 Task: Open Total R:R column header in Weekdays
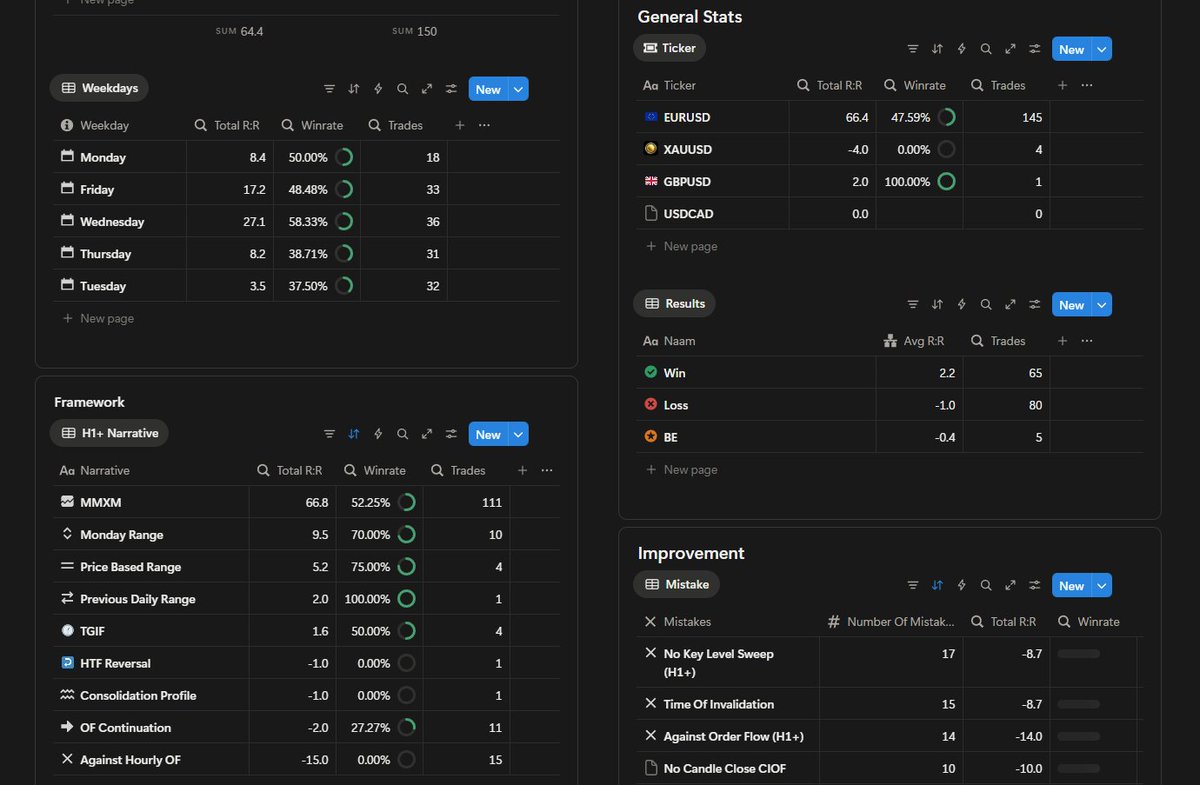click(x=230, y=125)
